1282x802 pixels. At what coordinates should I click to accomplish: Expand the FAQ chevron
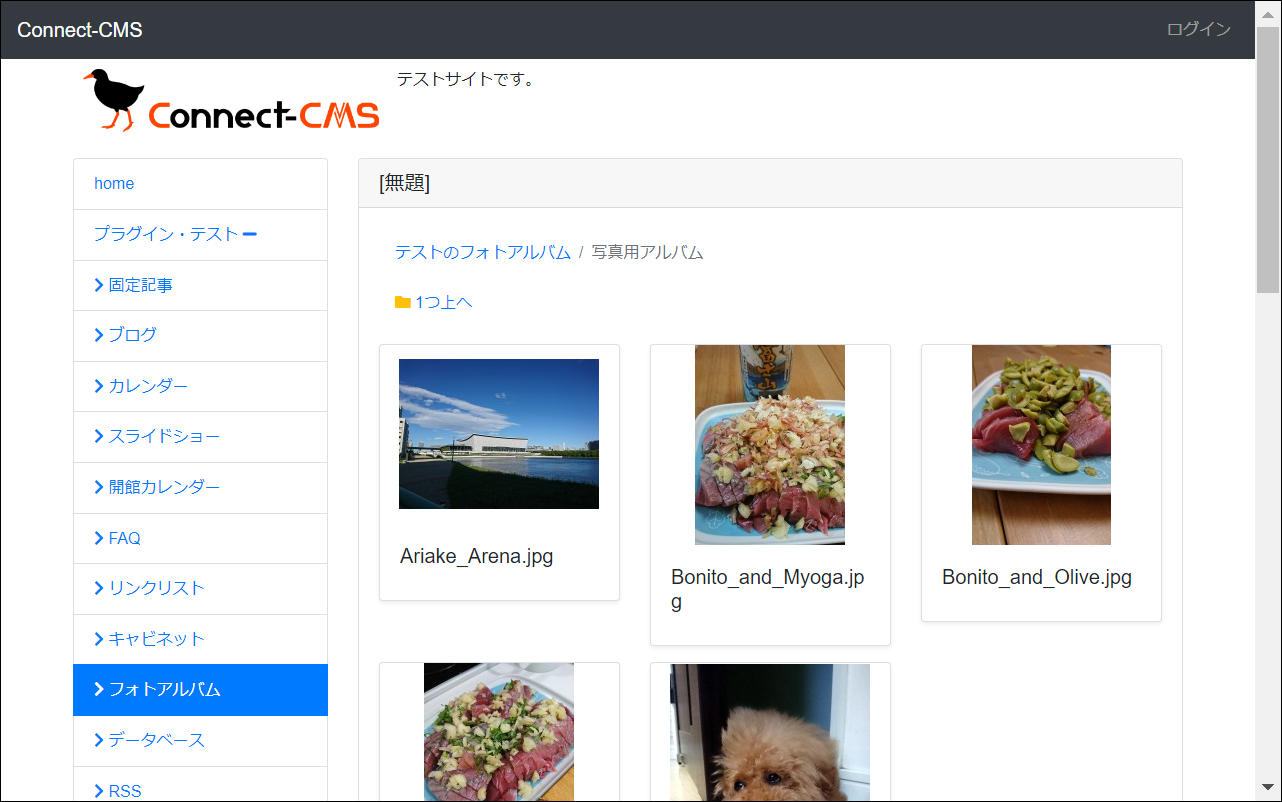(99, 538)
